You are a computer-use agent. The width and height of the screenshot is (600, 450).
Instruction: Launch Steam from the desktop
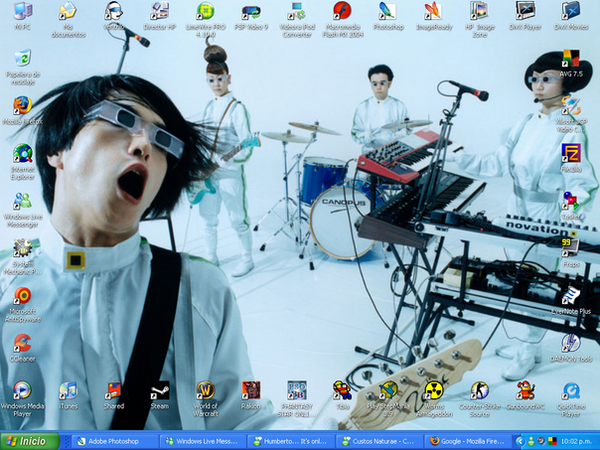coord(160,391)
